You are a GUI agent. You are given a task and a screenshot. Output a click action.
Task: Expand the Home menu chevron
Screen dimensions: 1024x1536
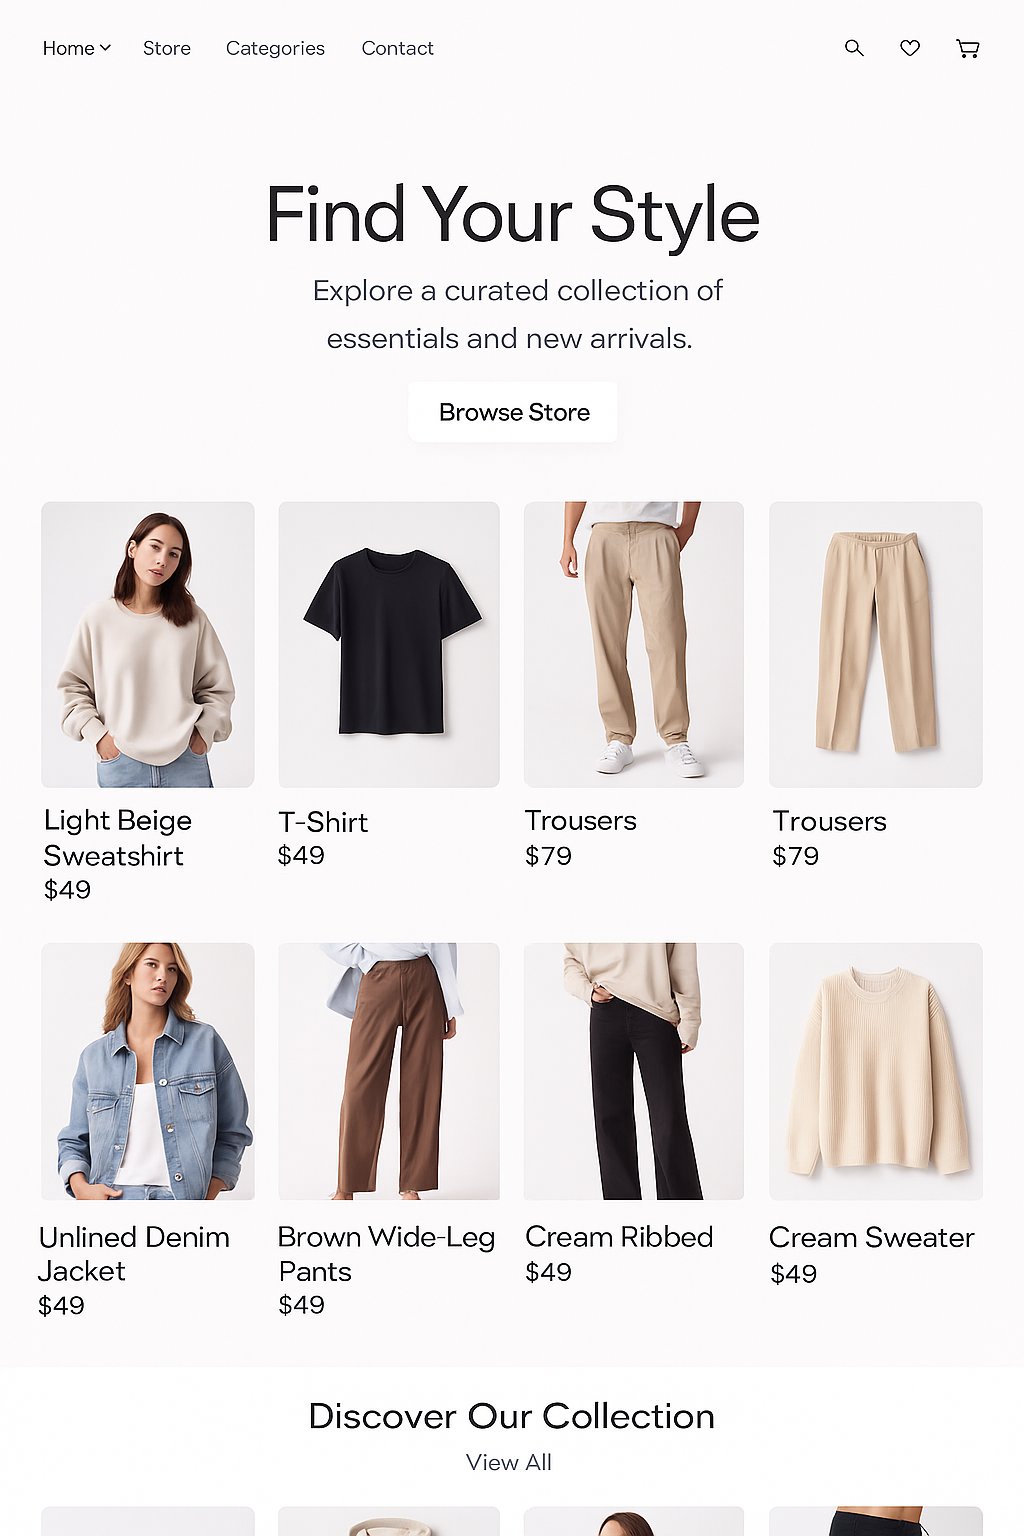click(x=105, y=48)
